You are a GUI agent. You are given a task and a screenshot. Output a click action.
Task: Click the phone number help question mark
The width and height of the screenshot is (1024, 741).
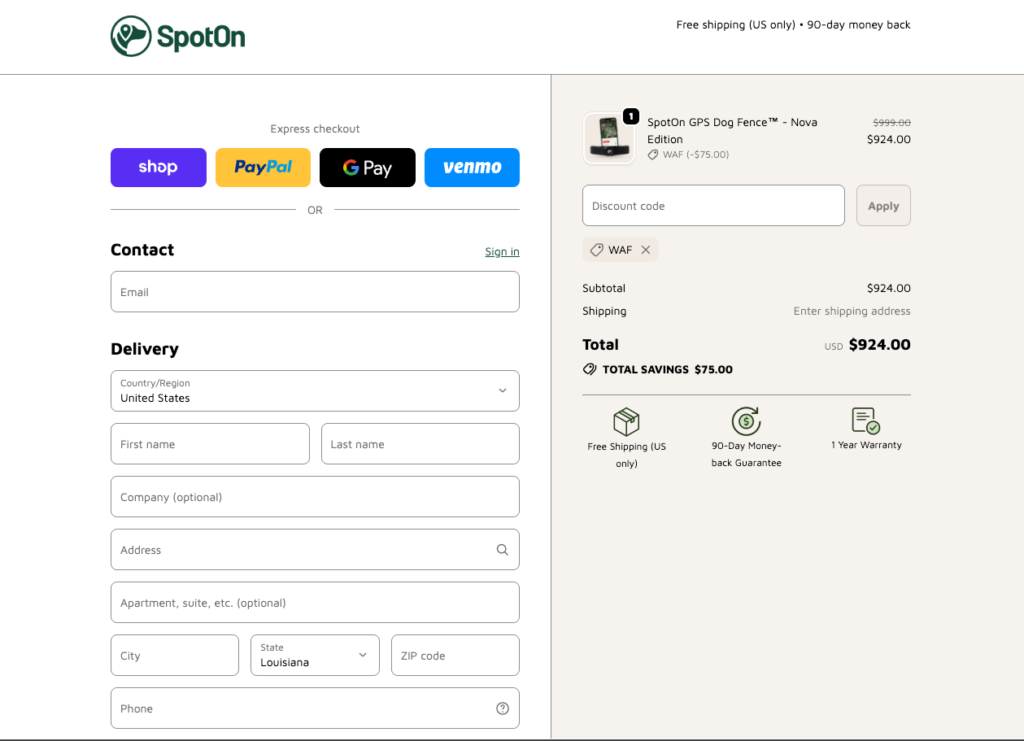point(502,708)
